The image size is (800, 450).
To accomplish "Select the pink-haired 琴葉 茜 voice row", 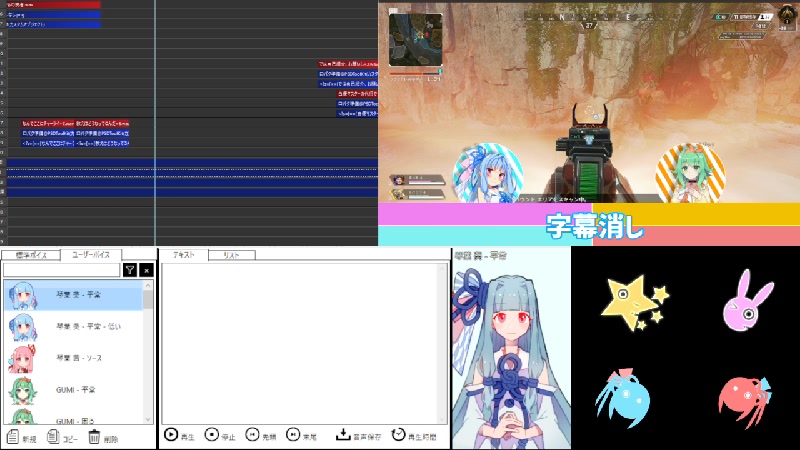I will [x=73, y=358].
